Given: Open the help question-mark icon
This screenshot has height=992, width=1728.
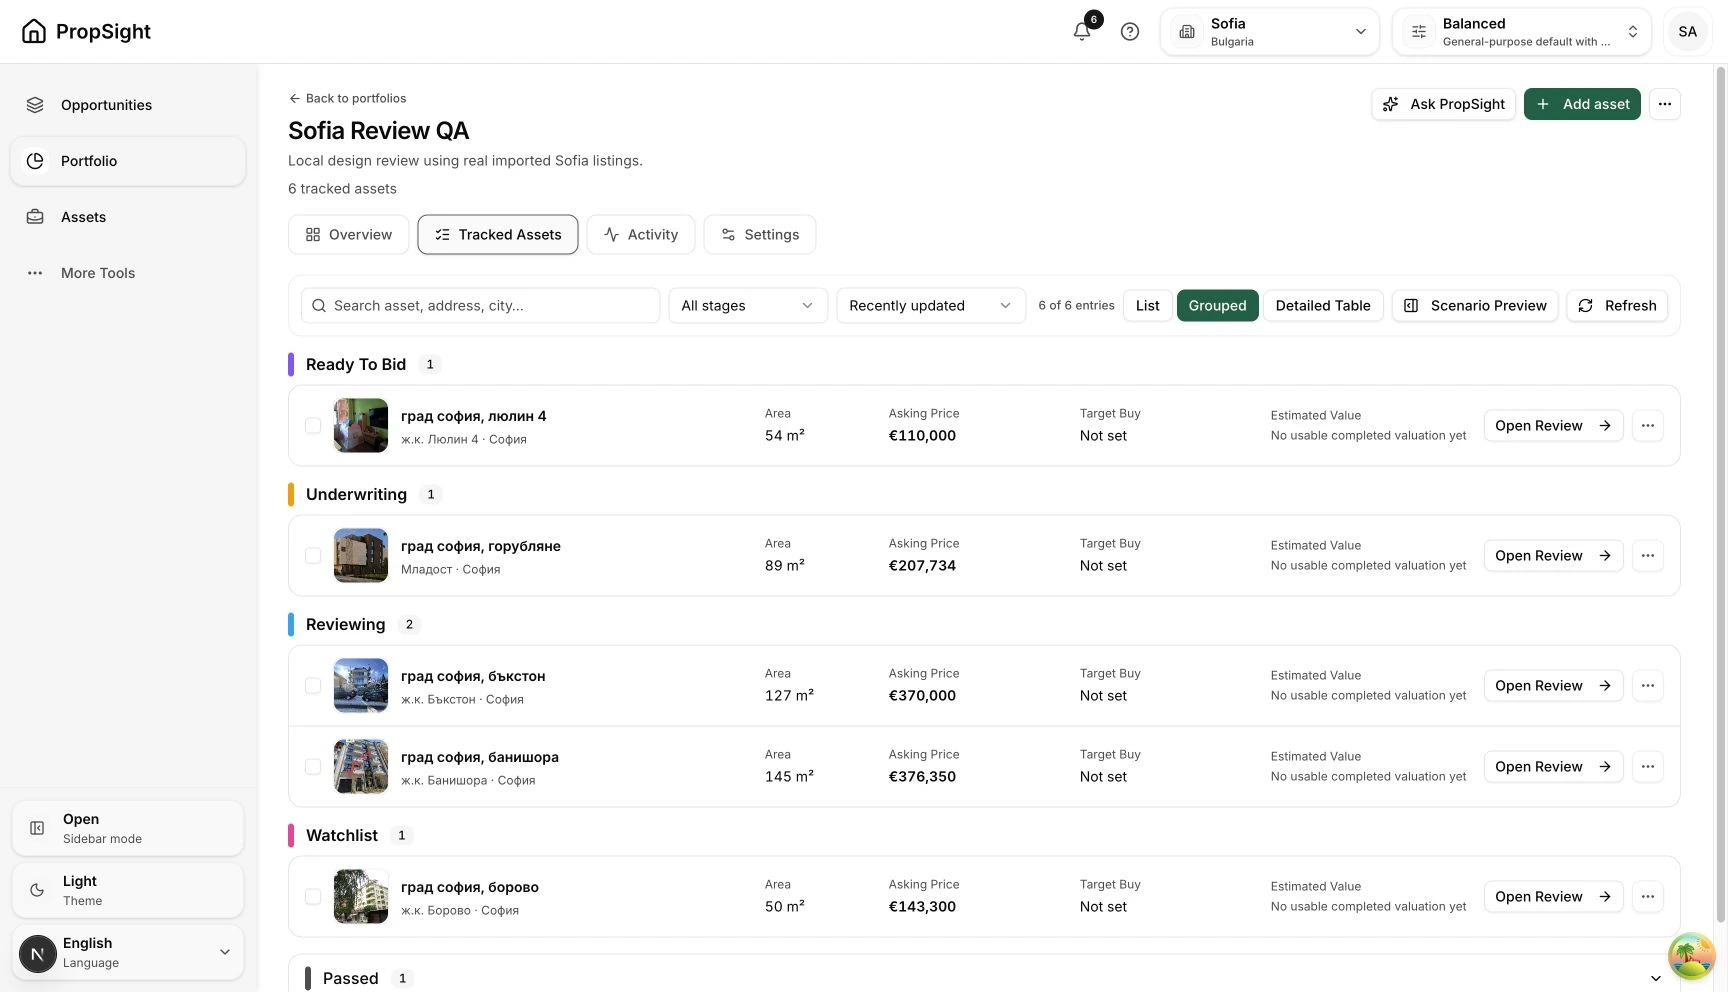Looking at the screenshot, I should [x=1130, y=31].
